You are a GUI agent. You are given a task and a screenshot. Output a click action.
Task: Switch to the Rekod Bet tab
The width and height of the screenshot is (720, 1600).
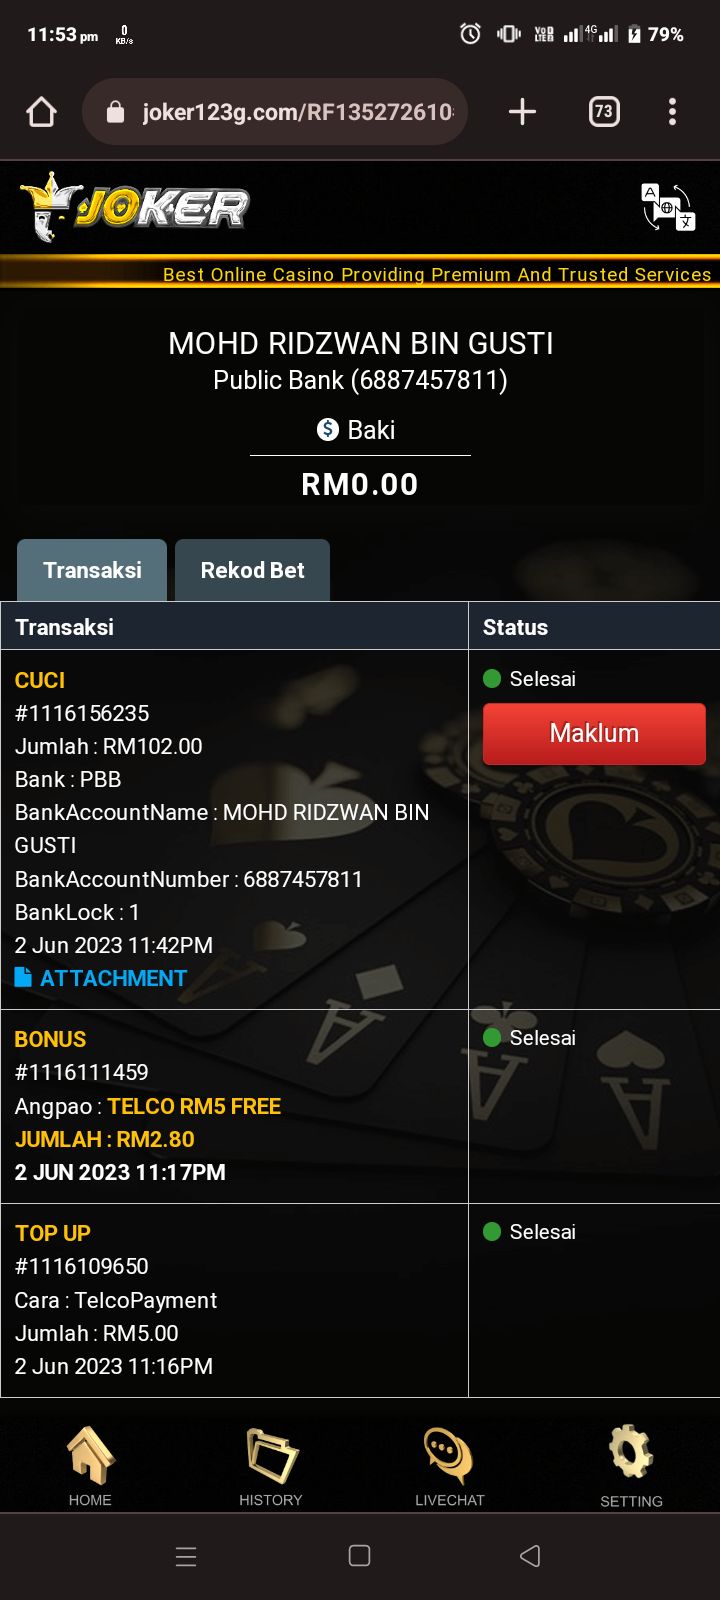[x=252, y=570]
